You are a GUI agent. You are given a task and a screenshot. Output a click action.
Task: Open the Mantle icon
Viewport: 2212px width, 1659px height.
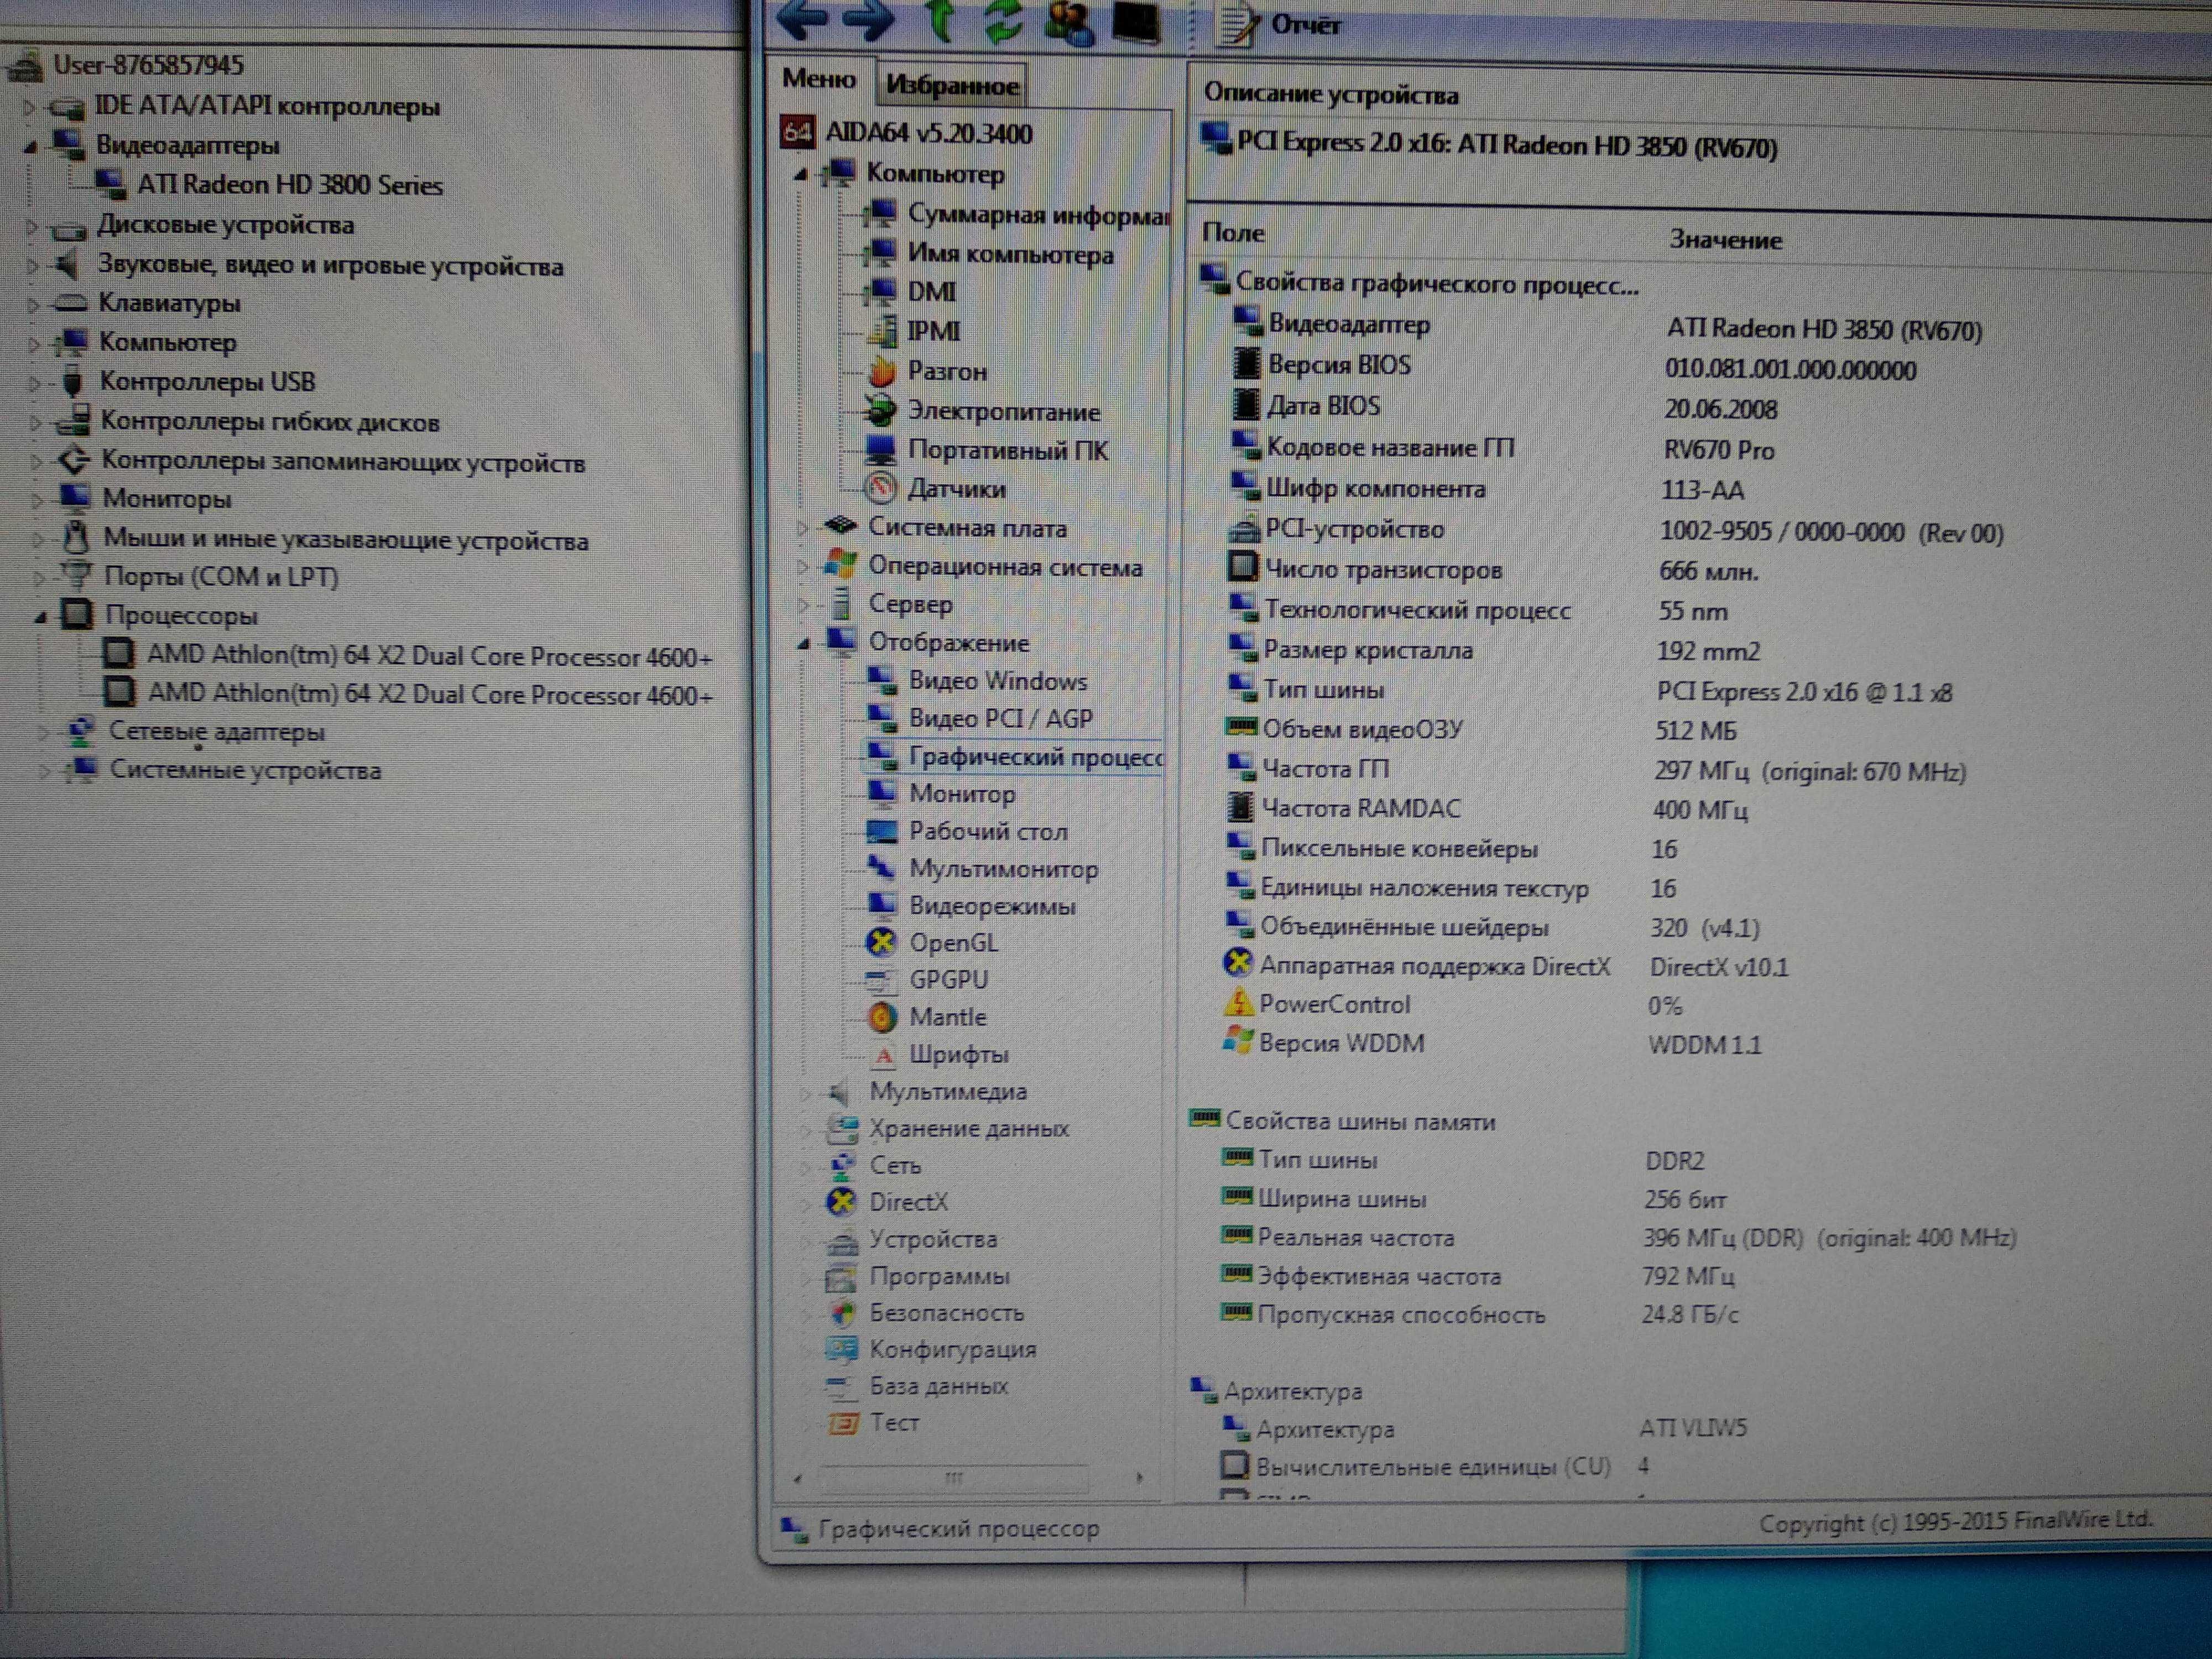click(882, 1017)
